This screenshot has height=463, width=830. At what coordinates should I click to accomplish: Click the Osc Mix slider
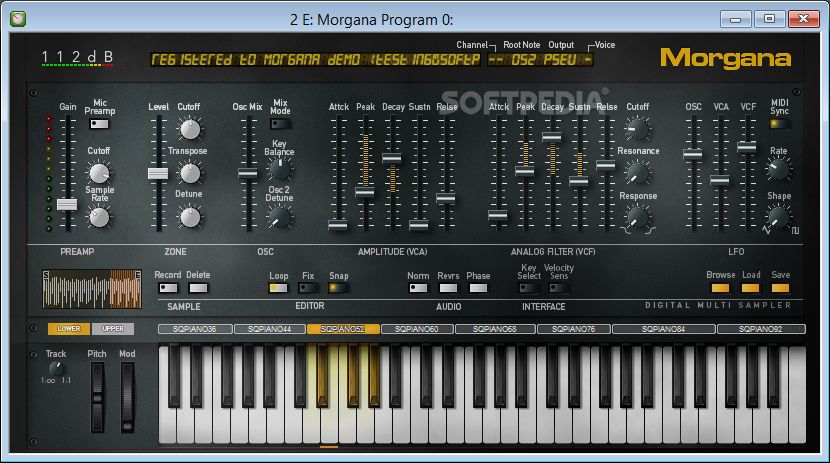tap(248, 173)
